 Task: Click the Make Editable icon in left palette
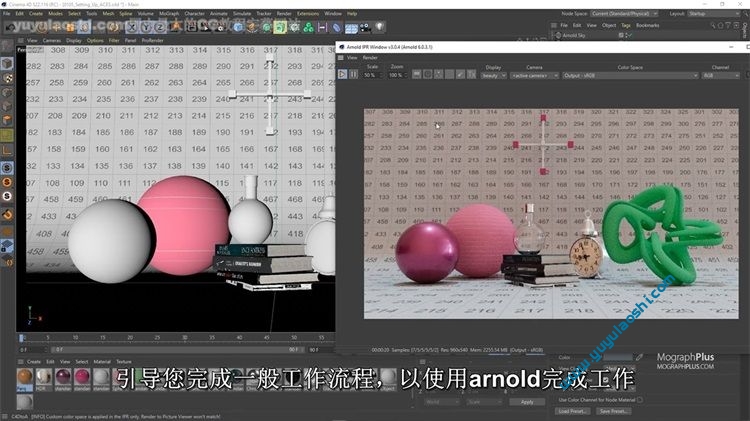(7, 47)
